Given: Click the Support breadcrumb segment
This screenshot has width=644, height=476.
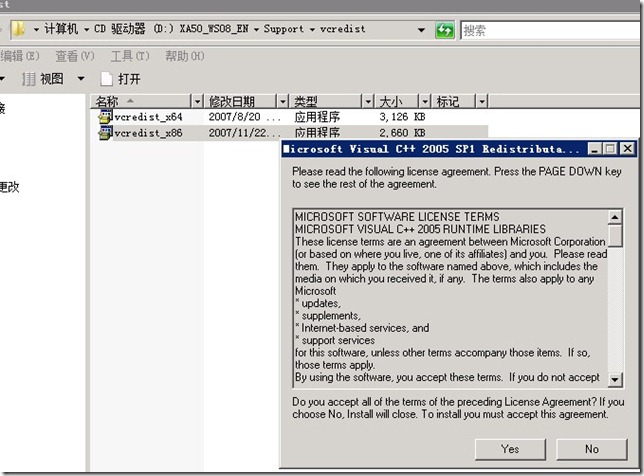Looking at the screenshot, I should click(x=284, y=29).
